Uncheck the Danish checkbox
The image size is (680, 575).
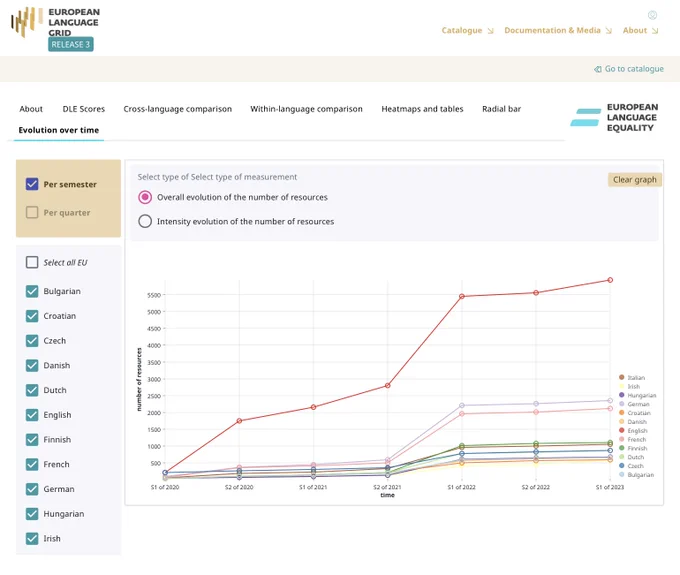pos(32,366)
